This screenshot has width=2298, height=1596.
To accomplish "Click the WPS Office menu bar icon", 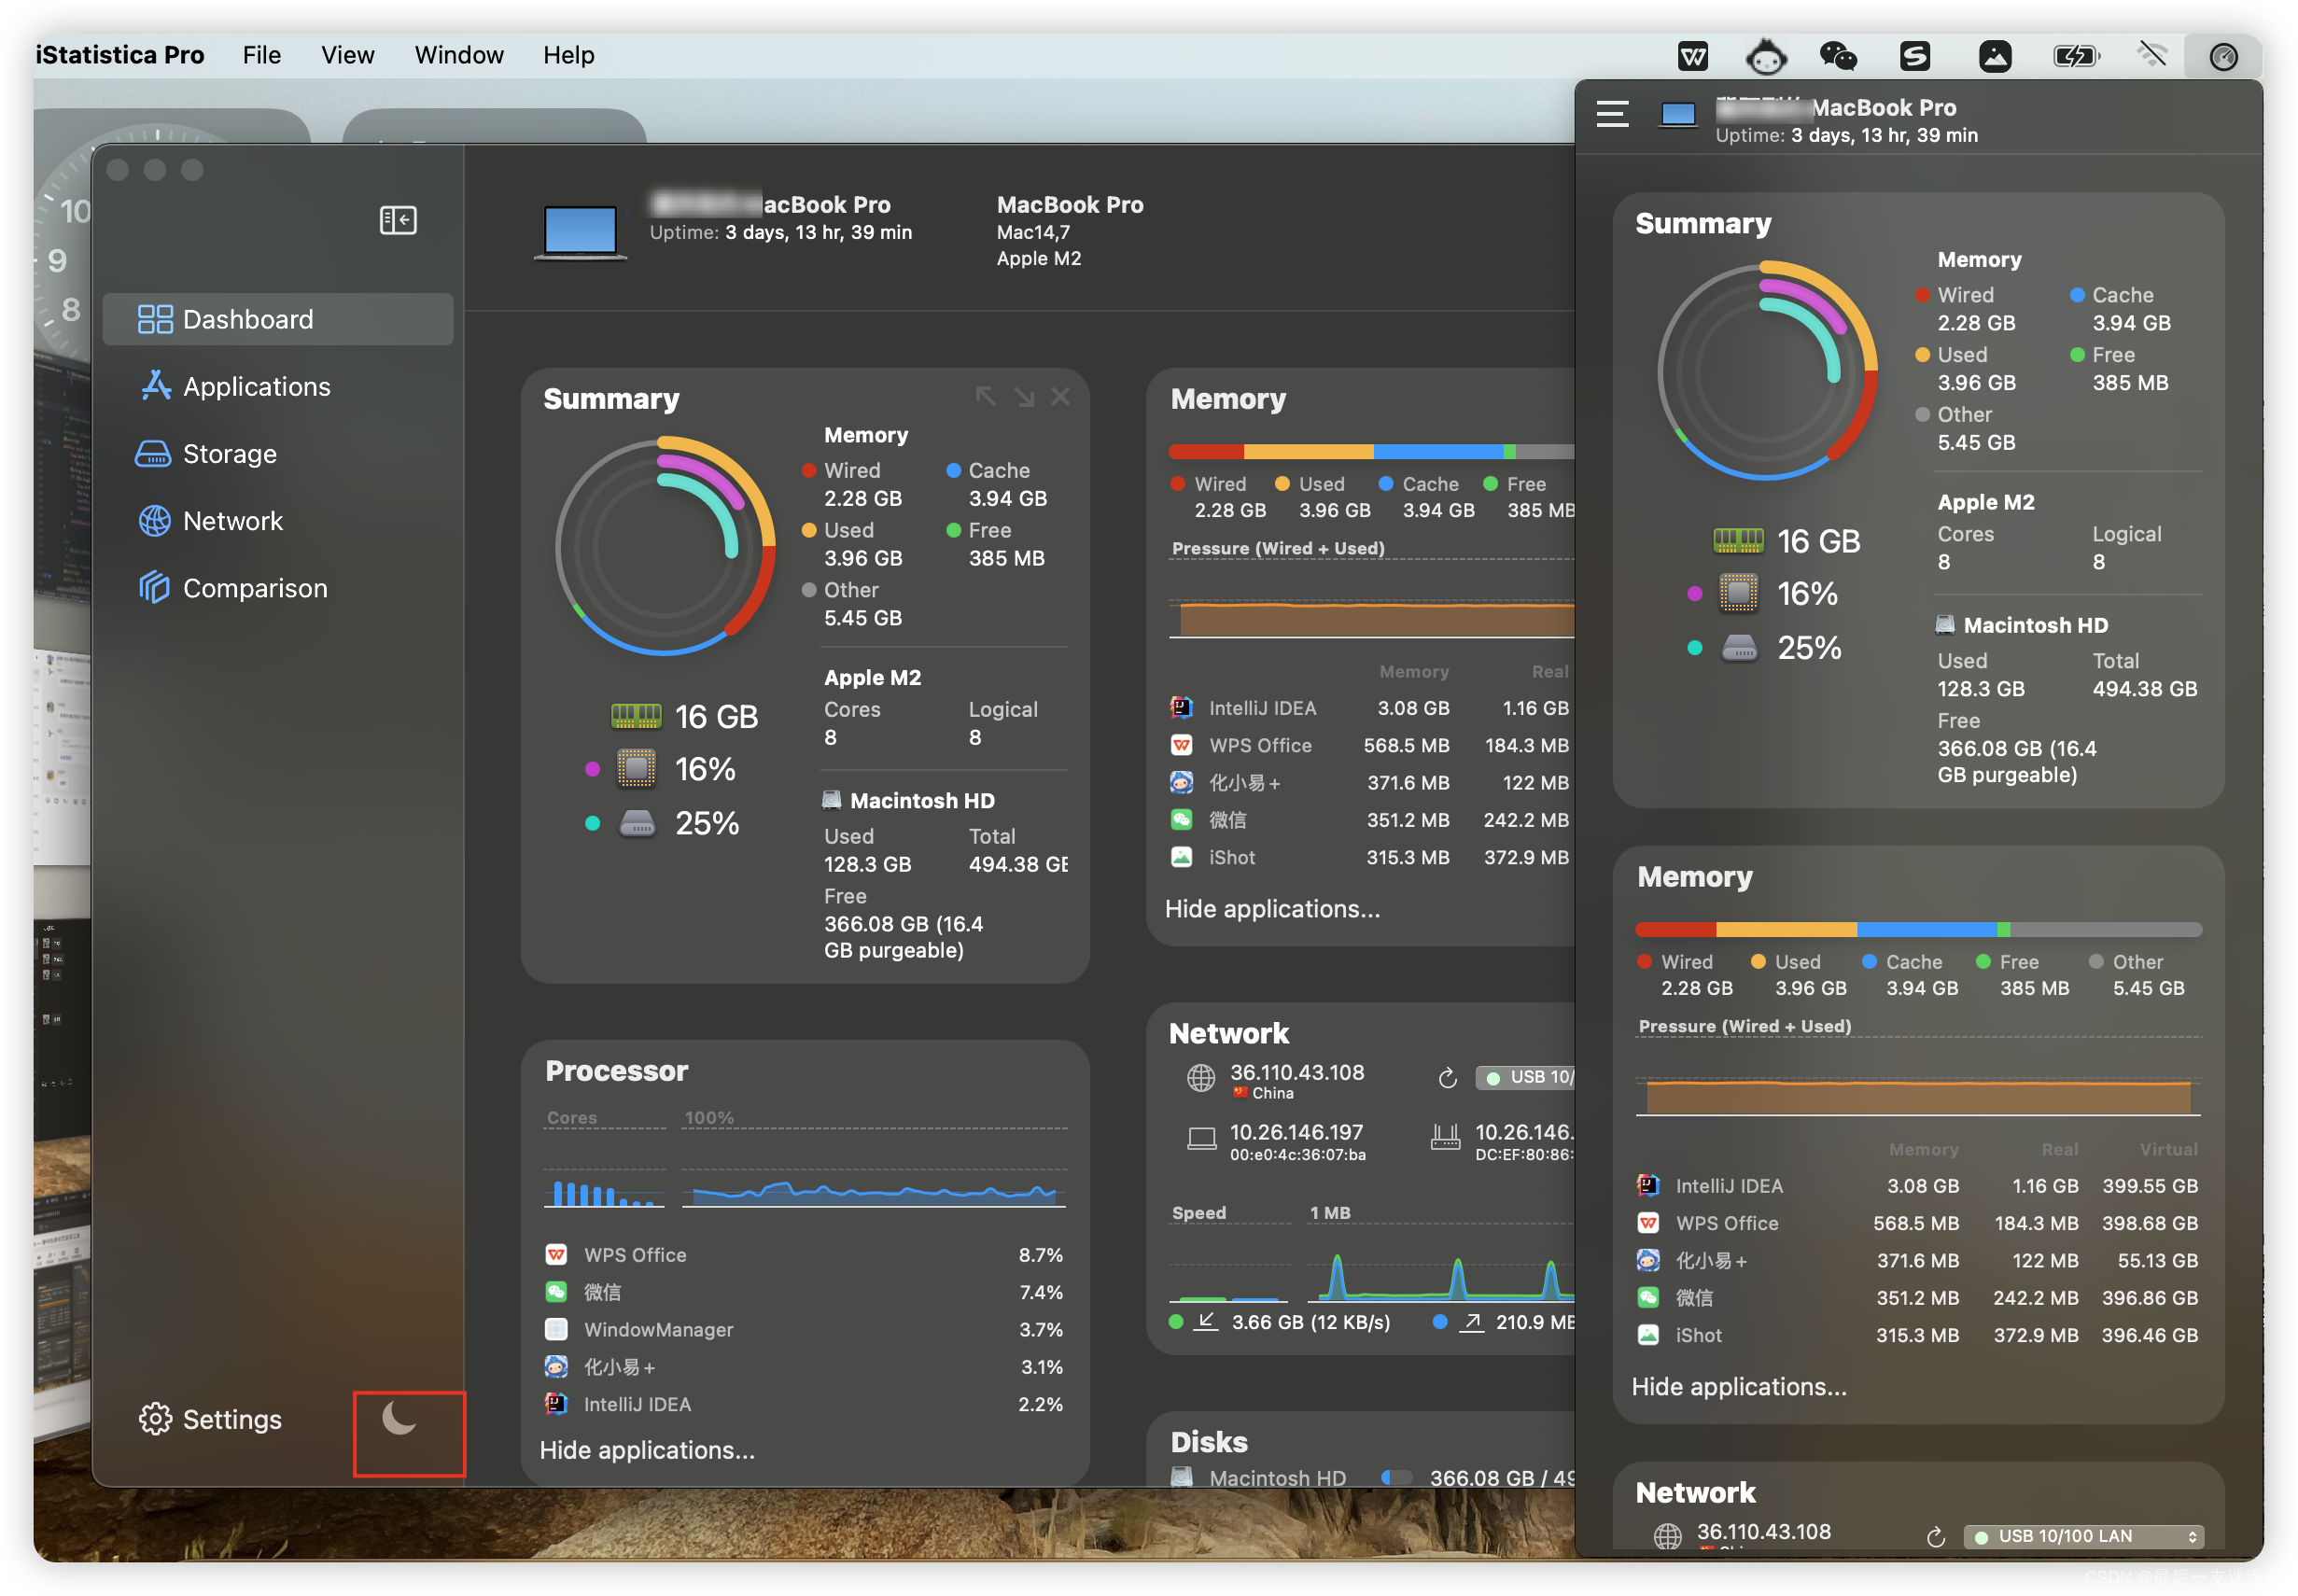I will [1692, 56].
